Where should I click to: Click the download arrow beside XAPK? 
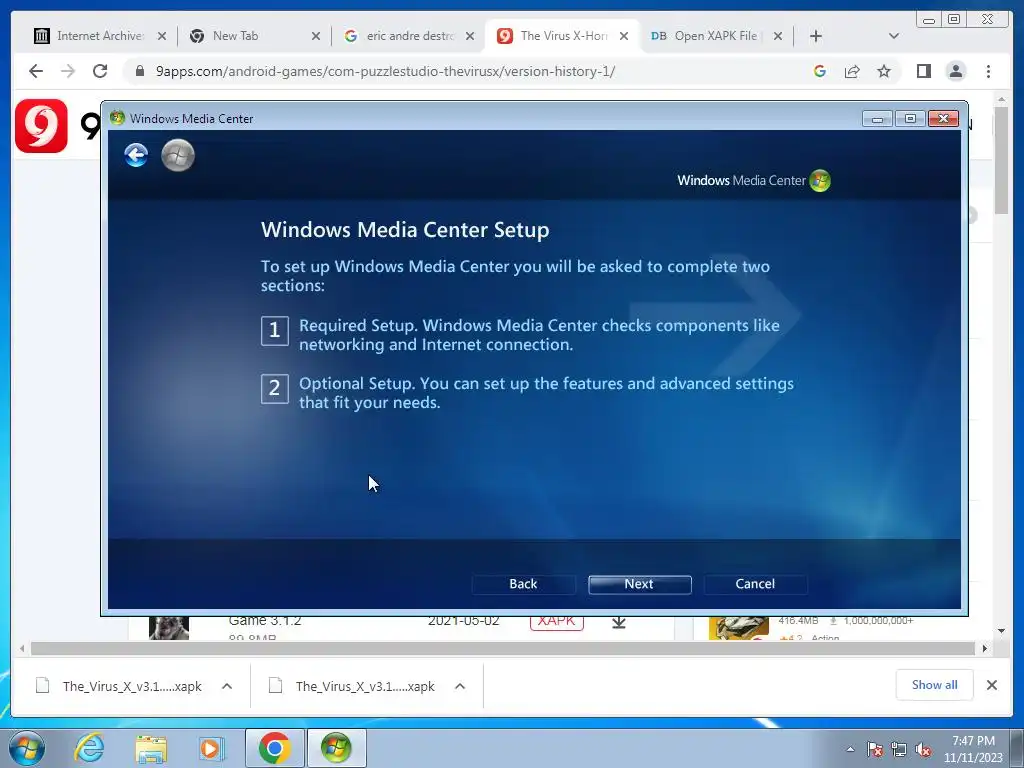tap(619, 622)
